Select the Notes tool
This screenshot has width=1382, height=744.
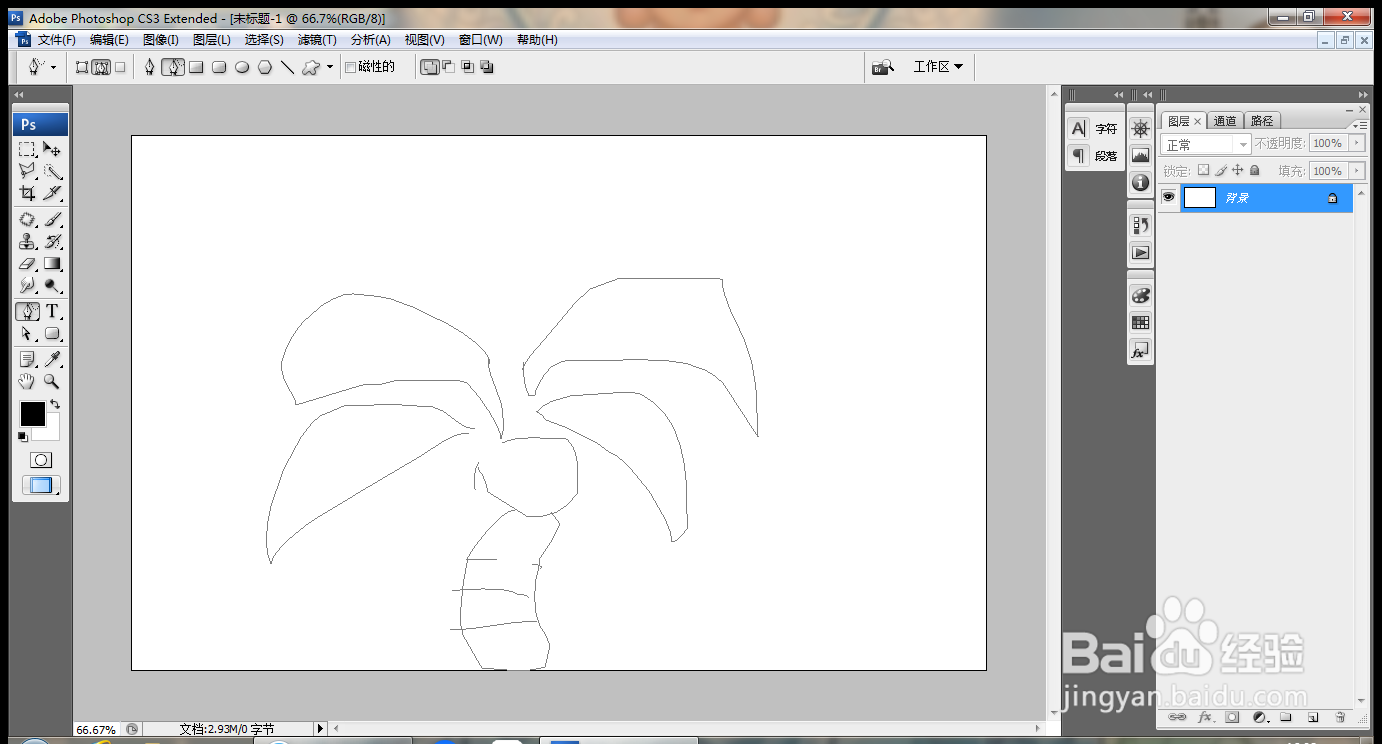(x=28, y=359)
